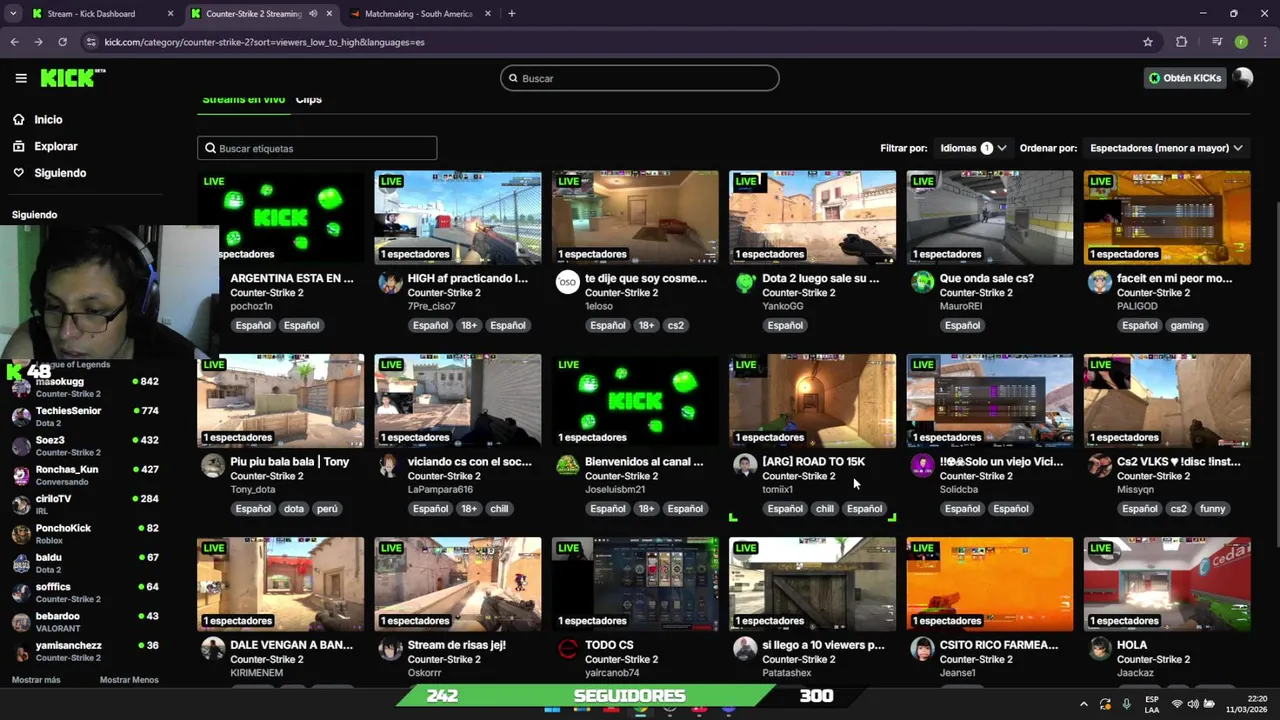Open channel avatar of Solidcba stream
Viewport: 1280px width, 720px height.
pos(922,465)
